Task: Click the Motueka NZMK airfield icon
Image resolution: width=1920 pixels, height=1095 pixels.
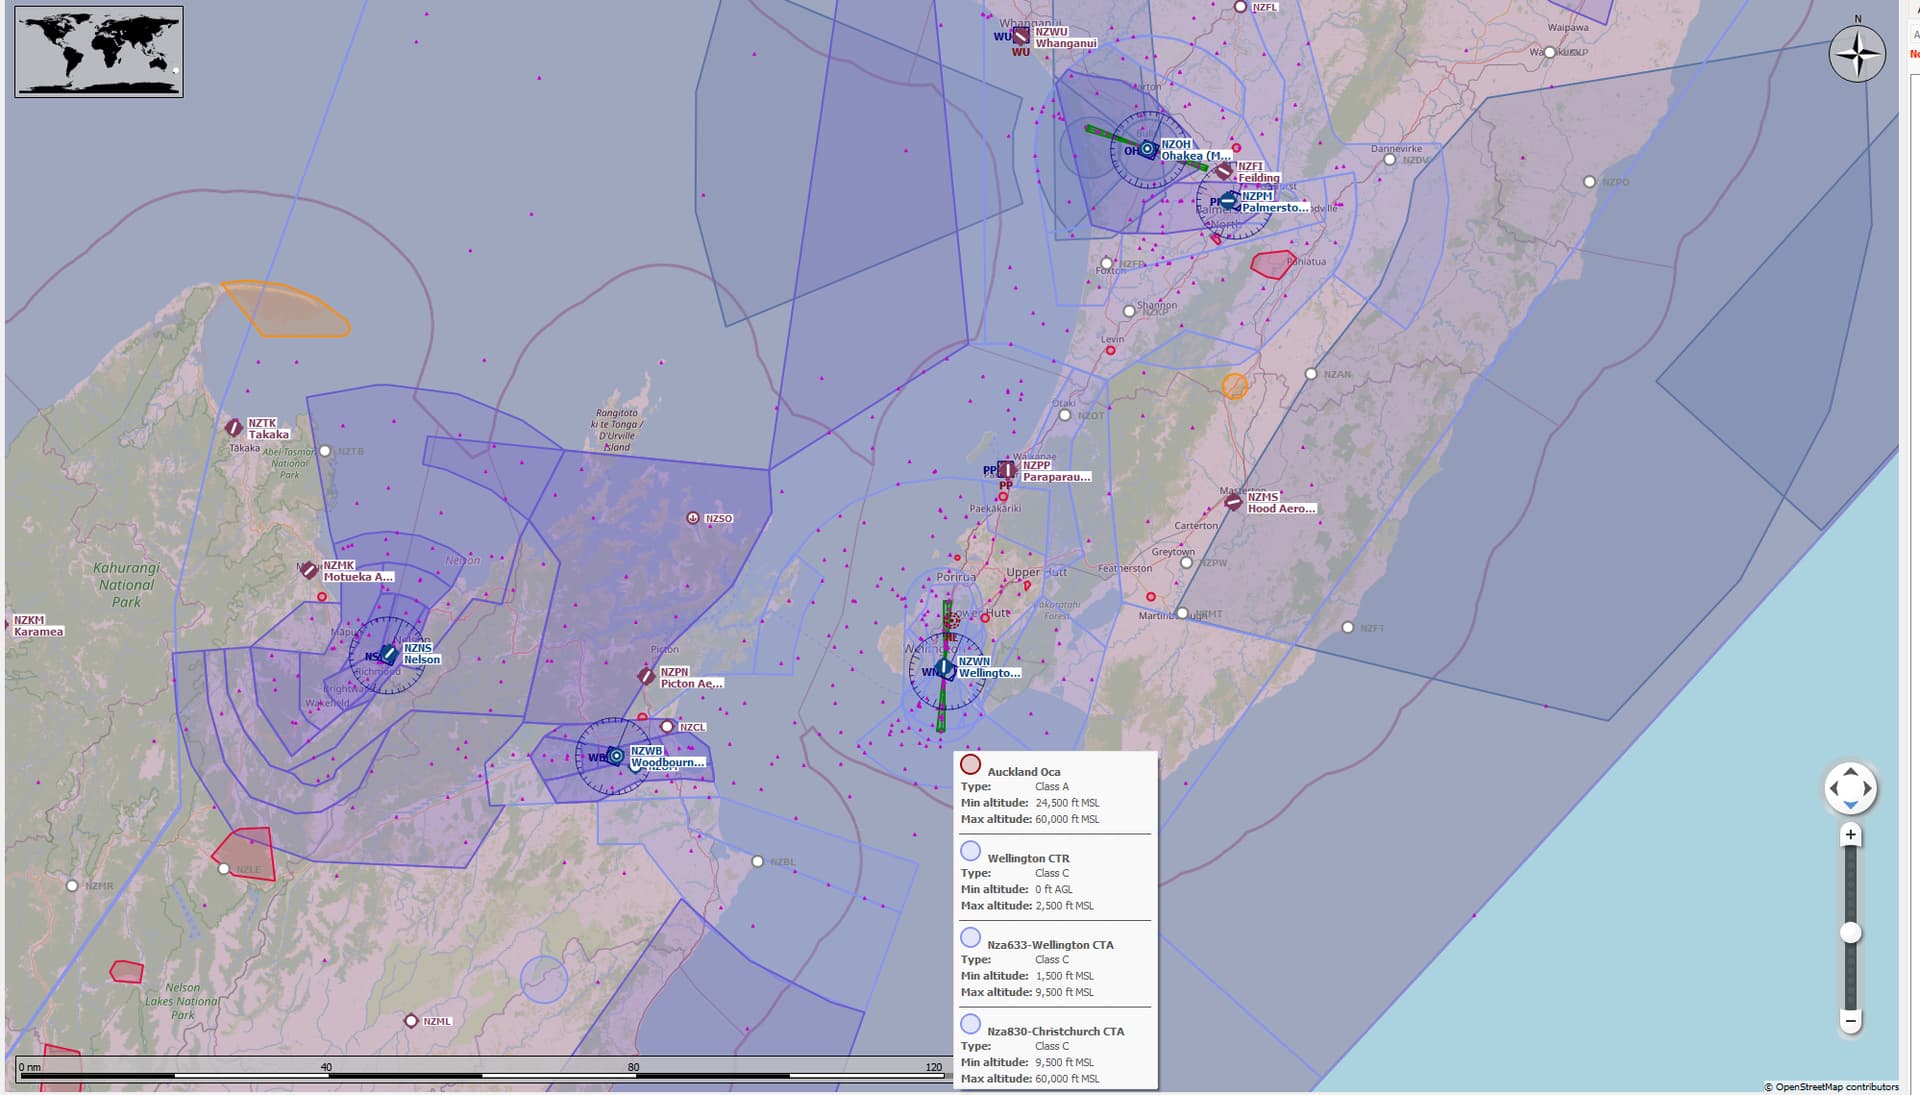Action: click(x=307, y=570)
